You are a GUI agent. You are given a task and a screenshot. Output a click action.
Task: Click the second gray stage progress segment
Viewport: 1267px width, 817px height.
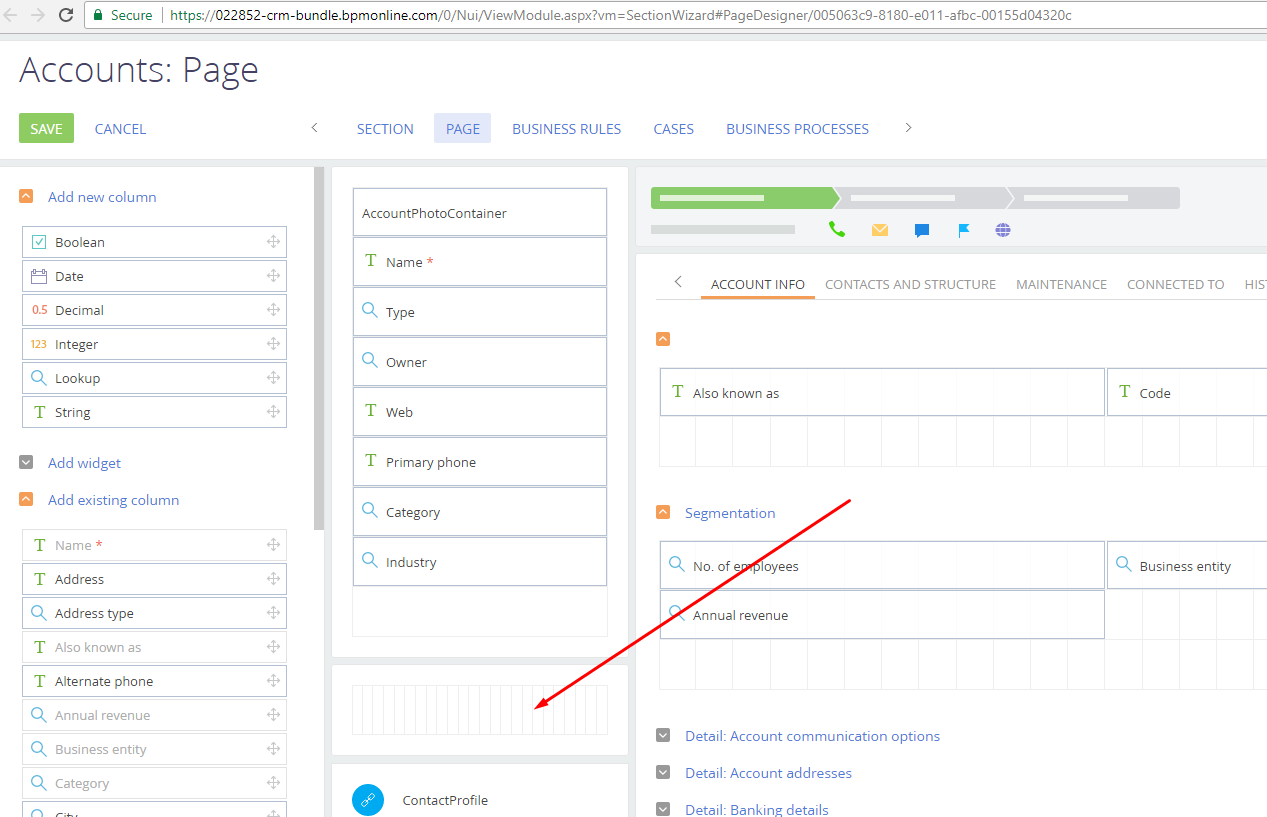tap(922, 198)
